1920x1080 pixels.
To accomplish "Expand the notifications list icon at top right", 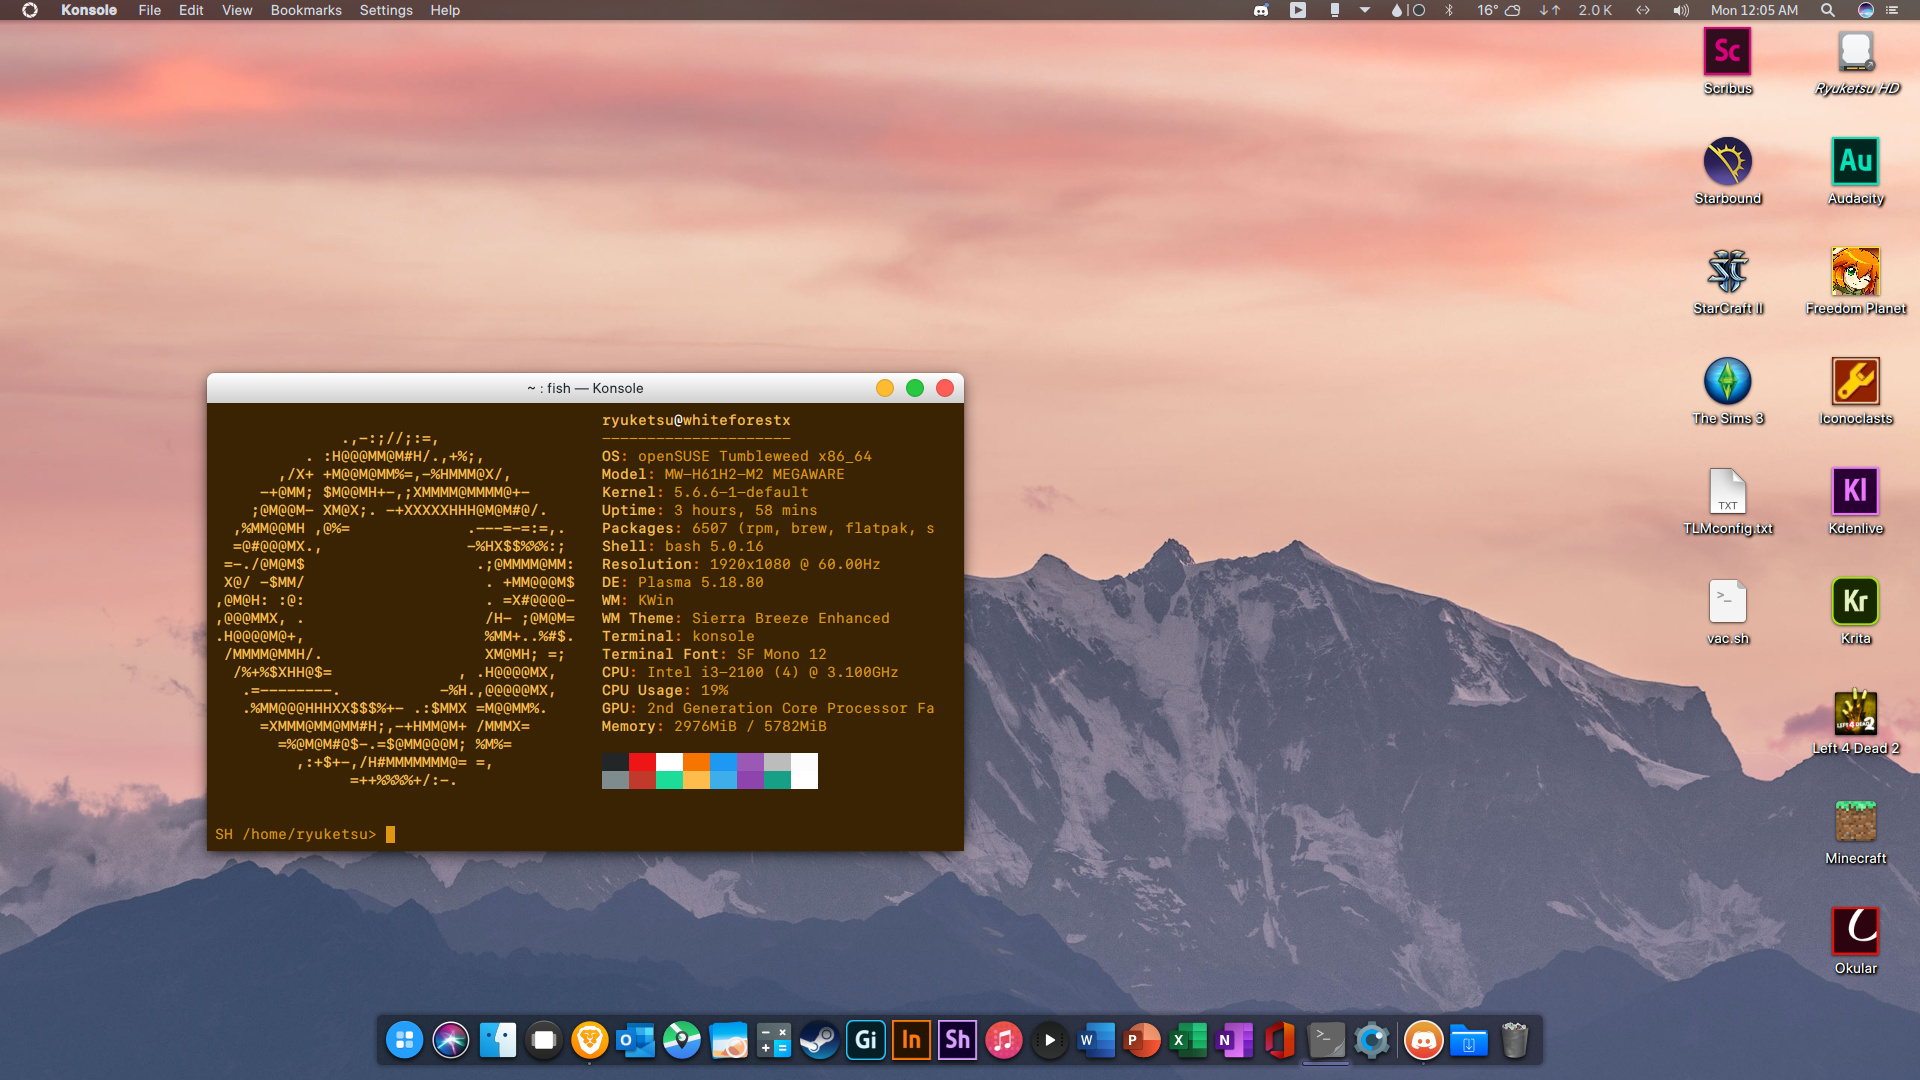I will (1891, 10).
